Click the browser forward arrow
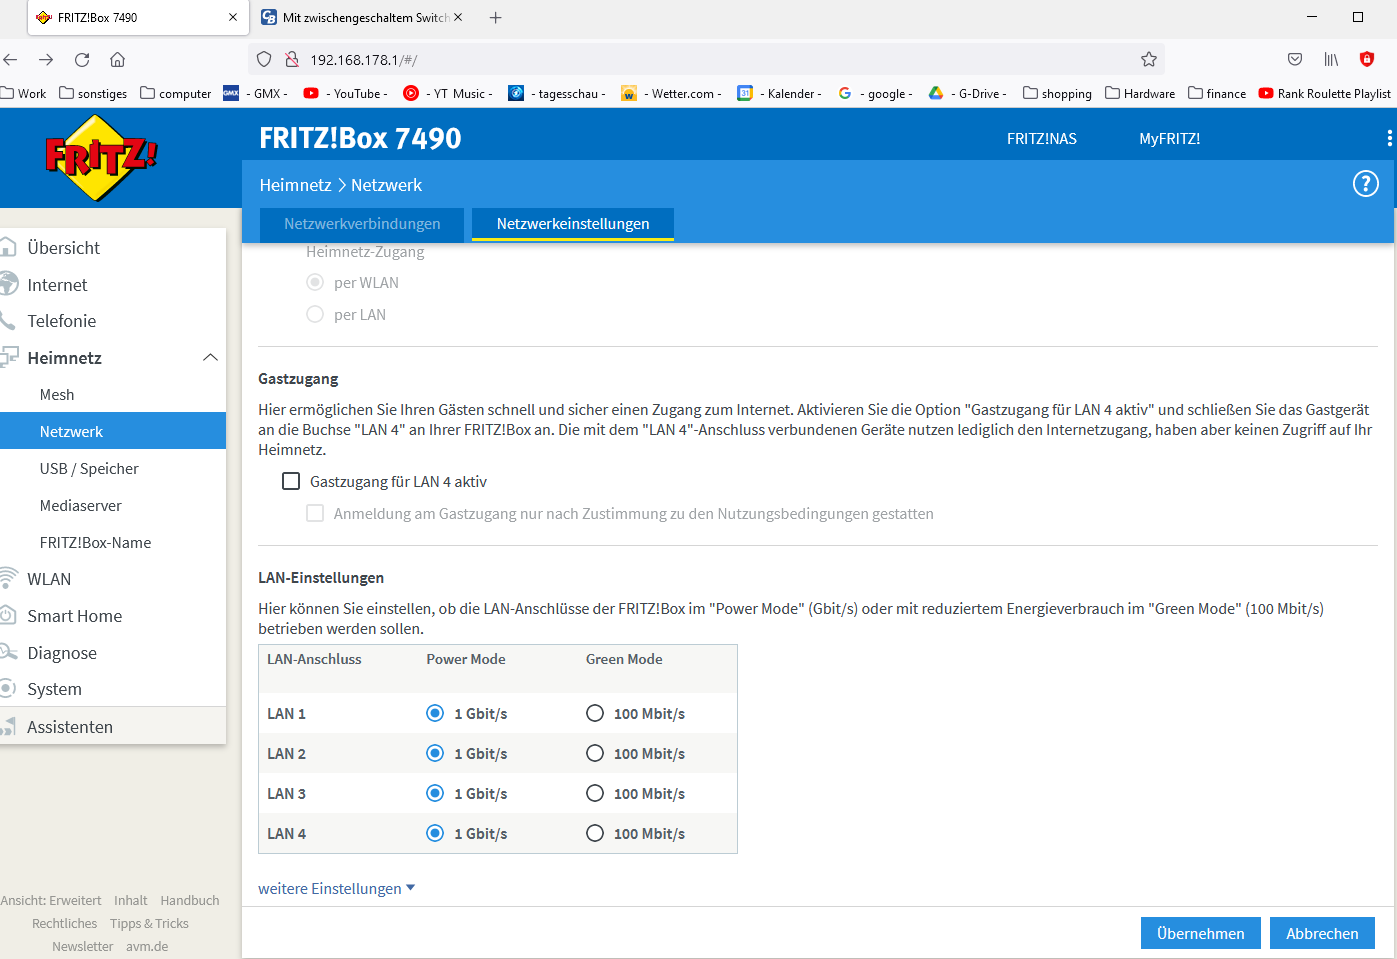This screenshot has width=1397, height=959. click(46, 60)
